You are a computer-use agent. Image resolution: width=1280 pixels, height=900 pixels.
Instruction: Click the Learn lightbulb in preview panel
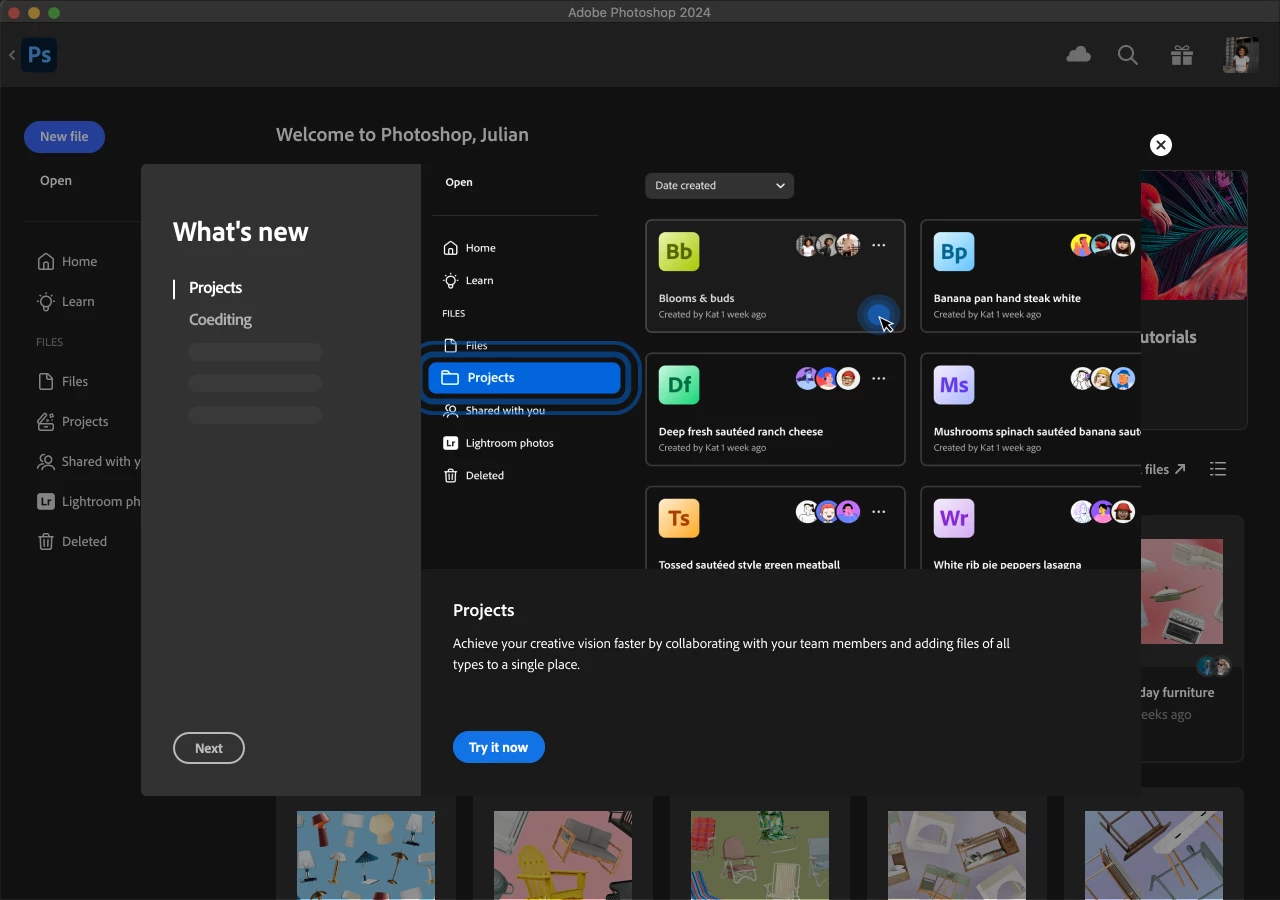[451, 280]
